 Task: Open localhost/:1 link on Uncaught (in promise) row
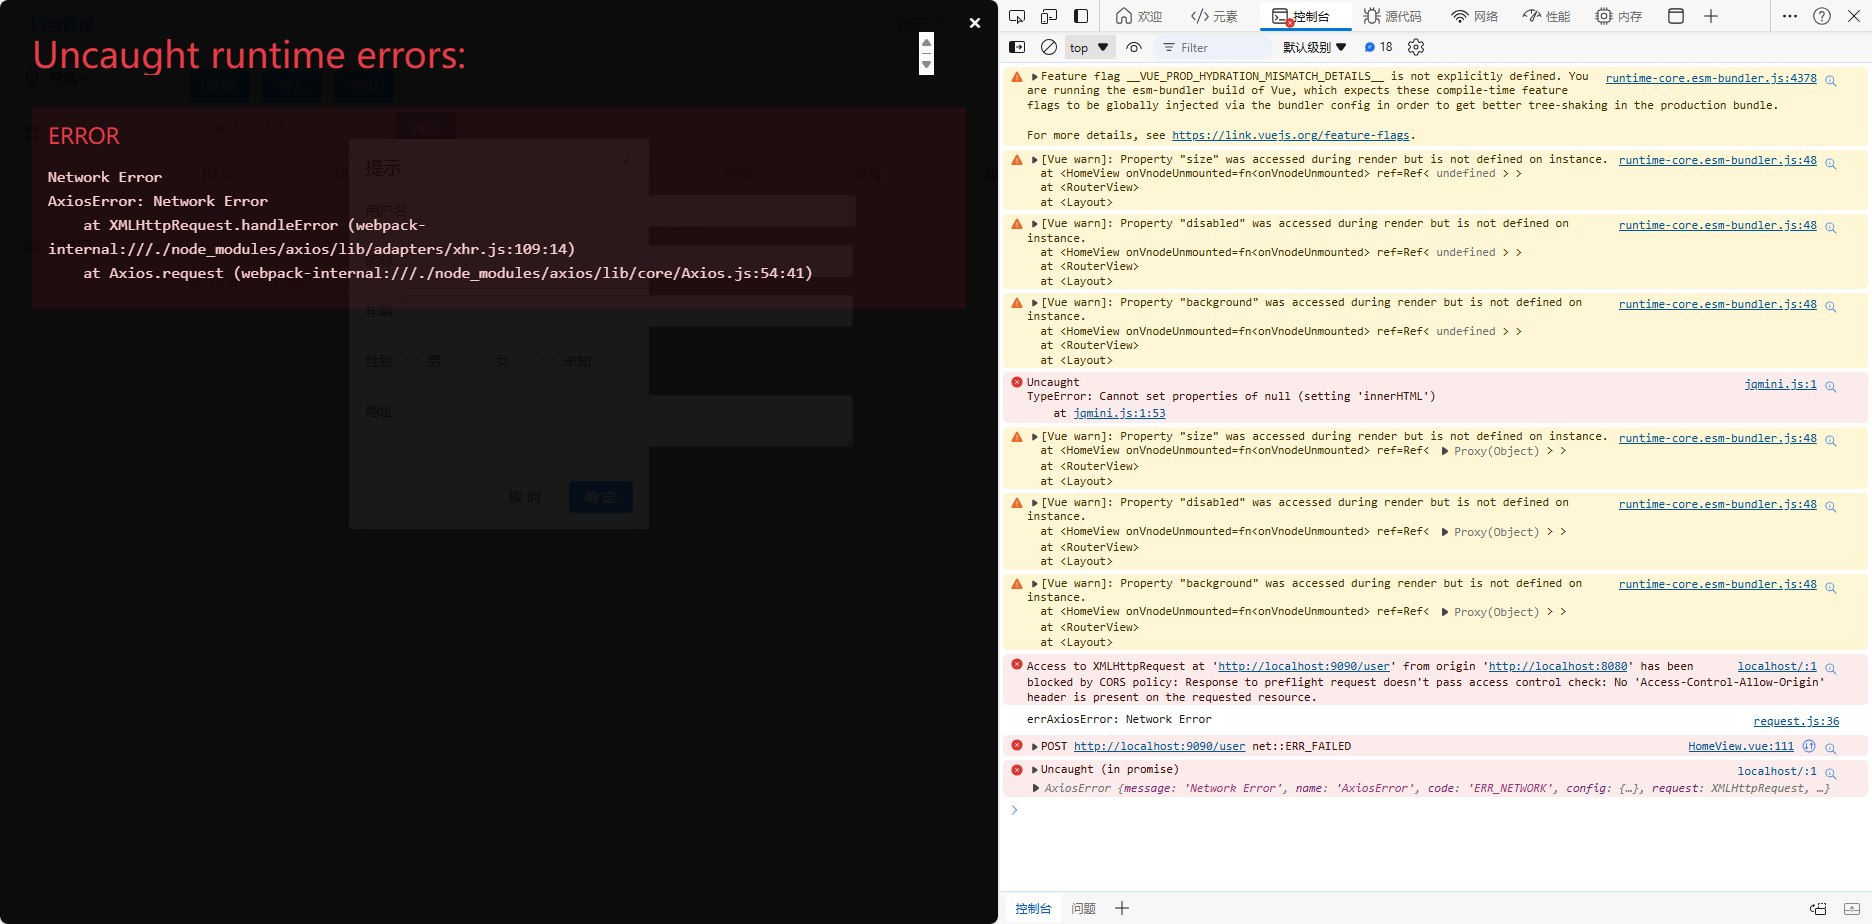click(1777, 771)
